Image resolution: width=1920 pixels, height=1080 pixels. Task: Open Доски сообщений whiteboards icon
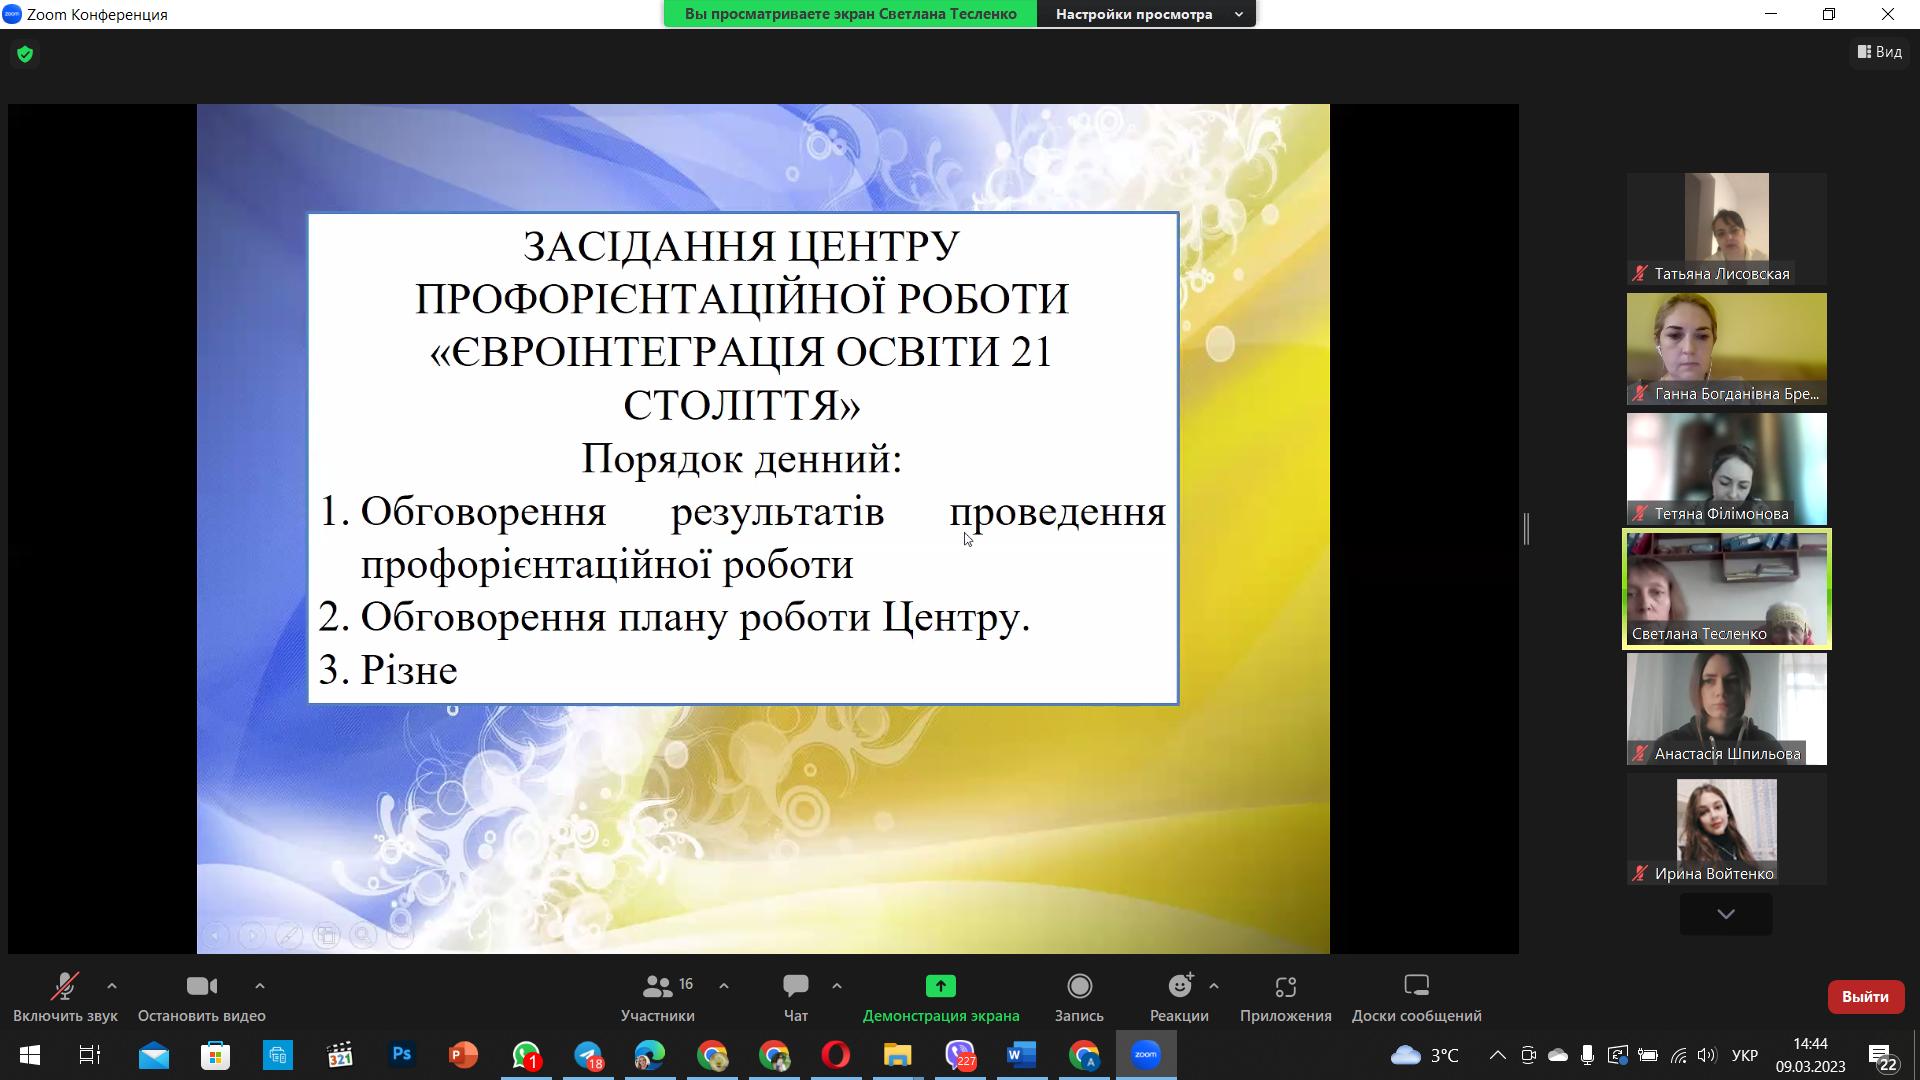(x=1416, y=987)
